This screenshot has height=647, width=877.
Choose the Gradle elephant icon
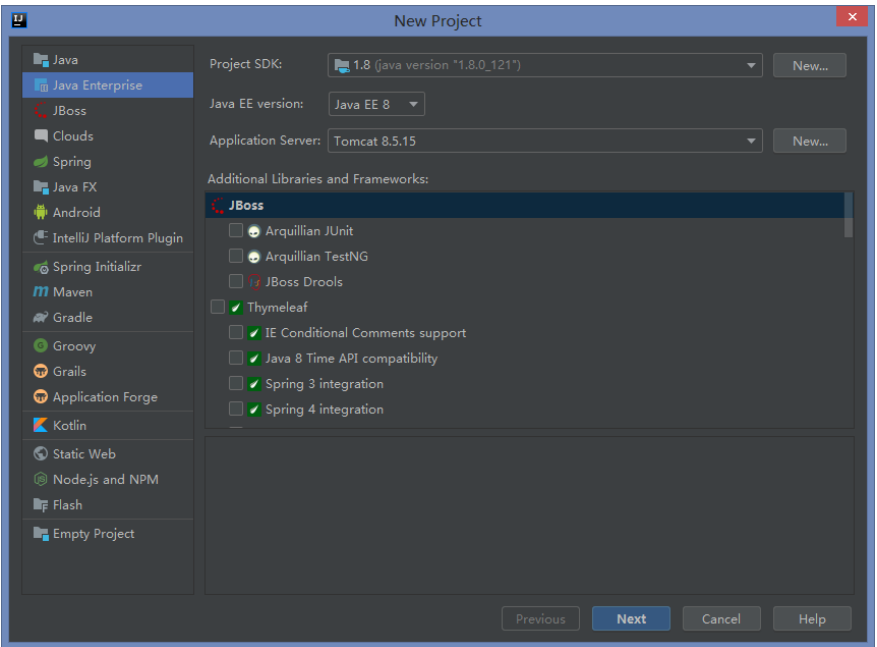point(41,318)
